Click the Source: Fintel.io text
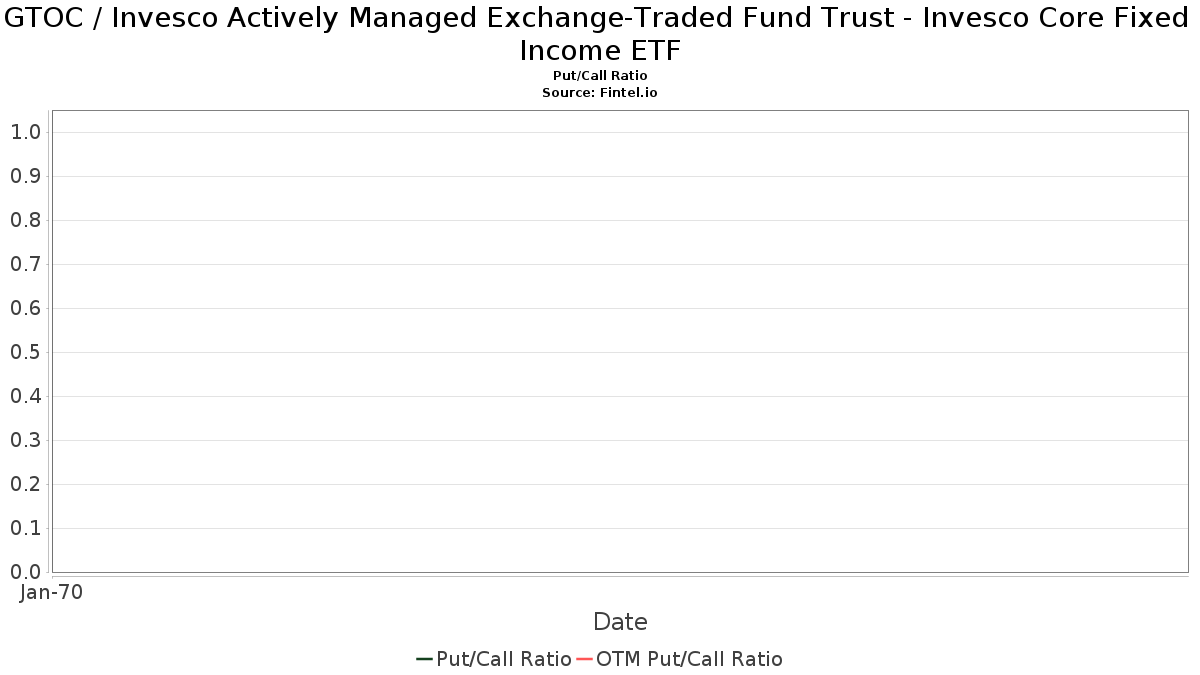The height and width of the screenshot is (675, 1200). pyautogui.click(x=600, y=92)
